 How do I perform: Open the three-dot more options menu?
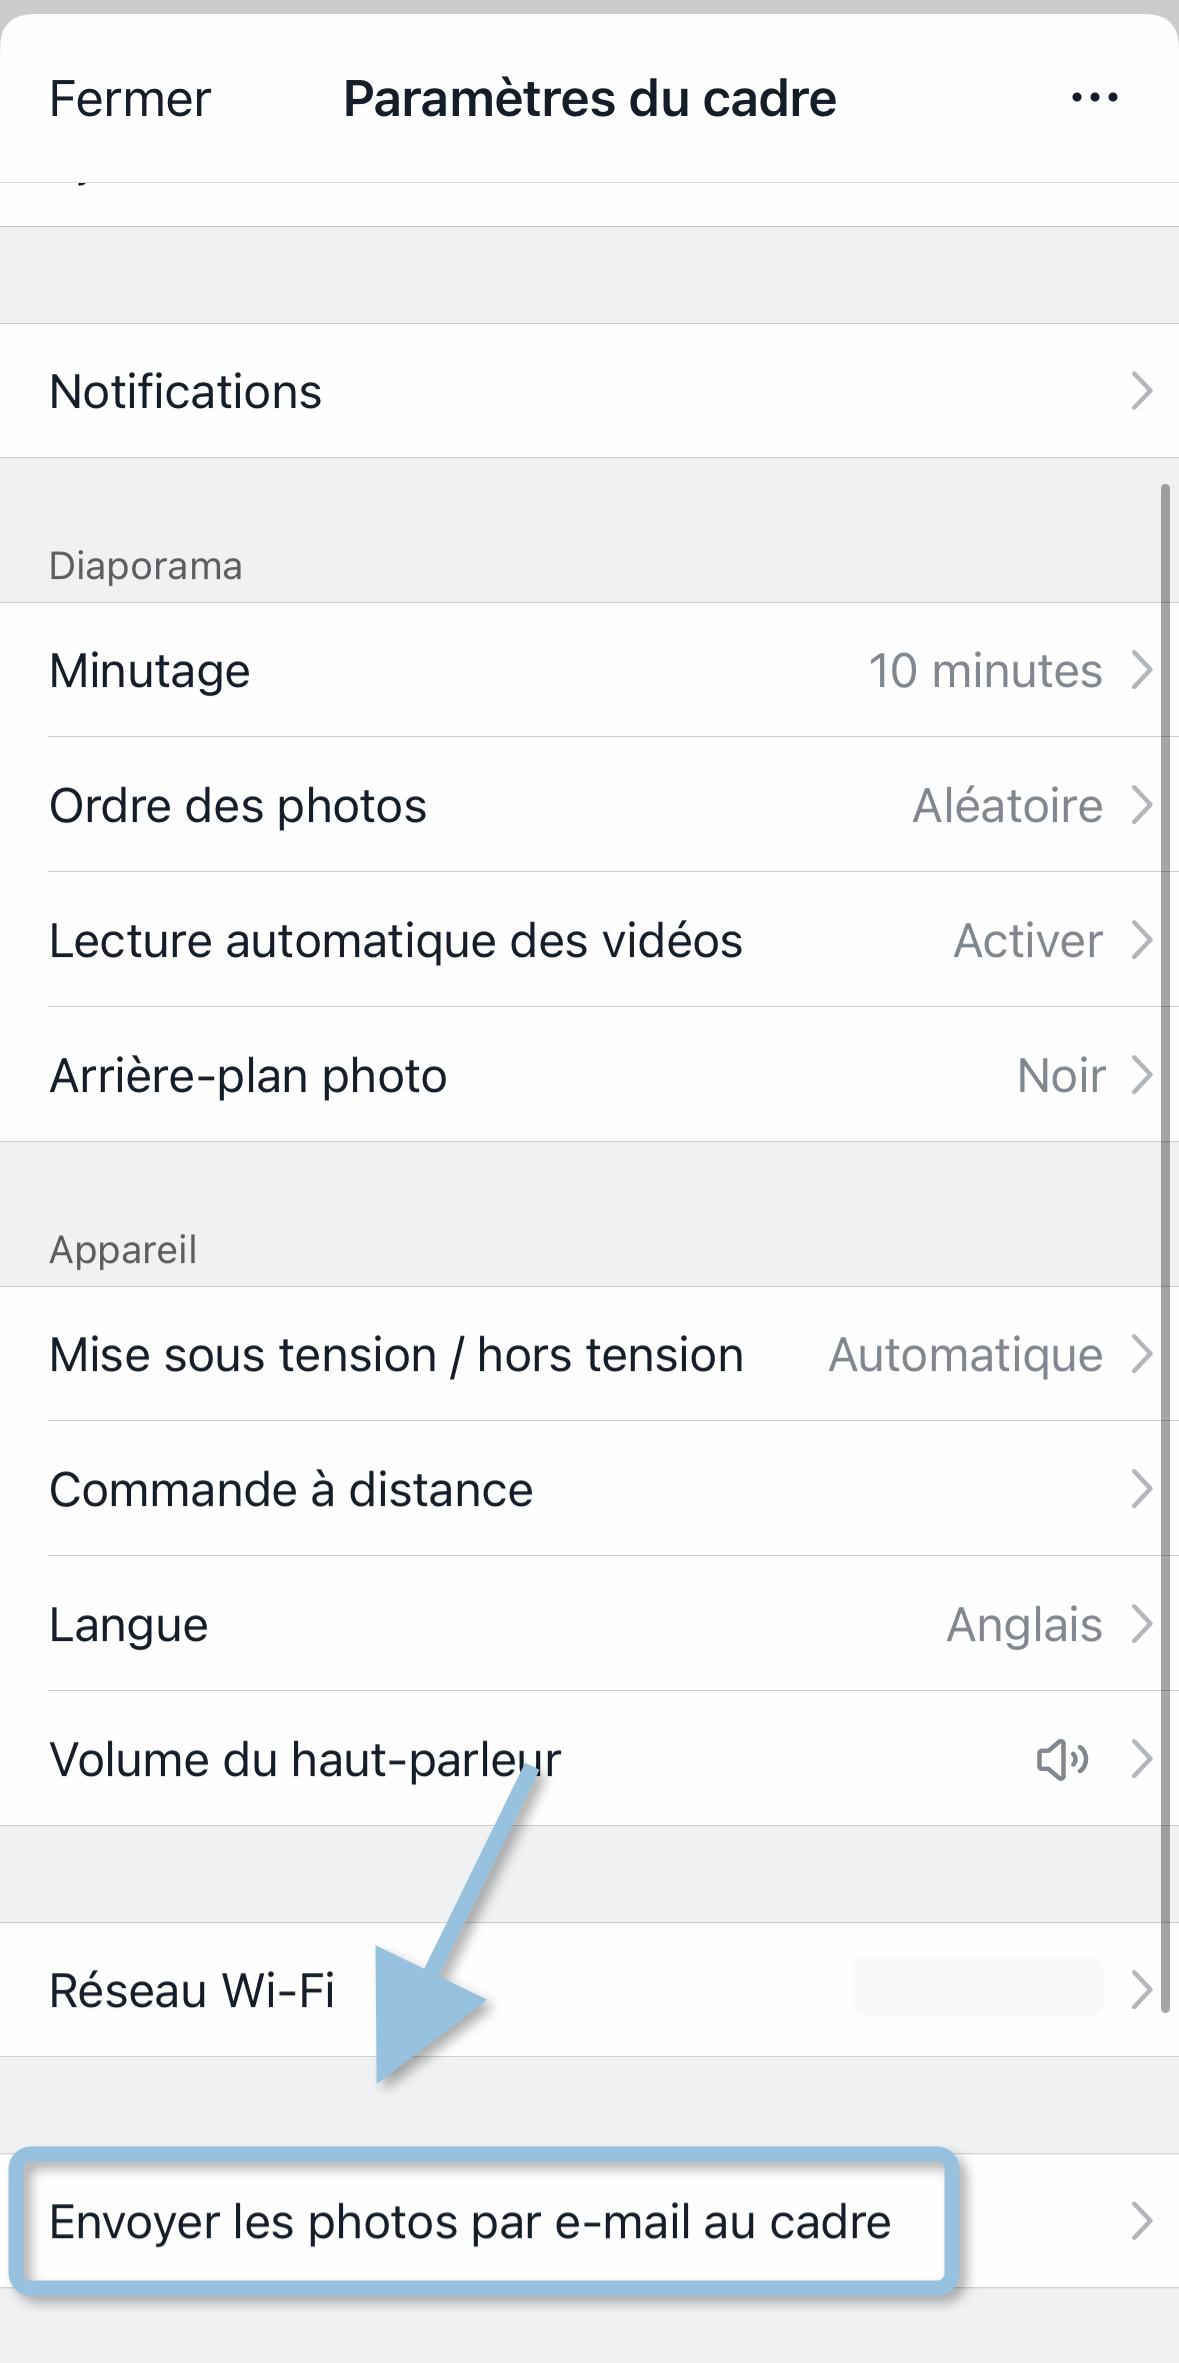(1094, 98)
